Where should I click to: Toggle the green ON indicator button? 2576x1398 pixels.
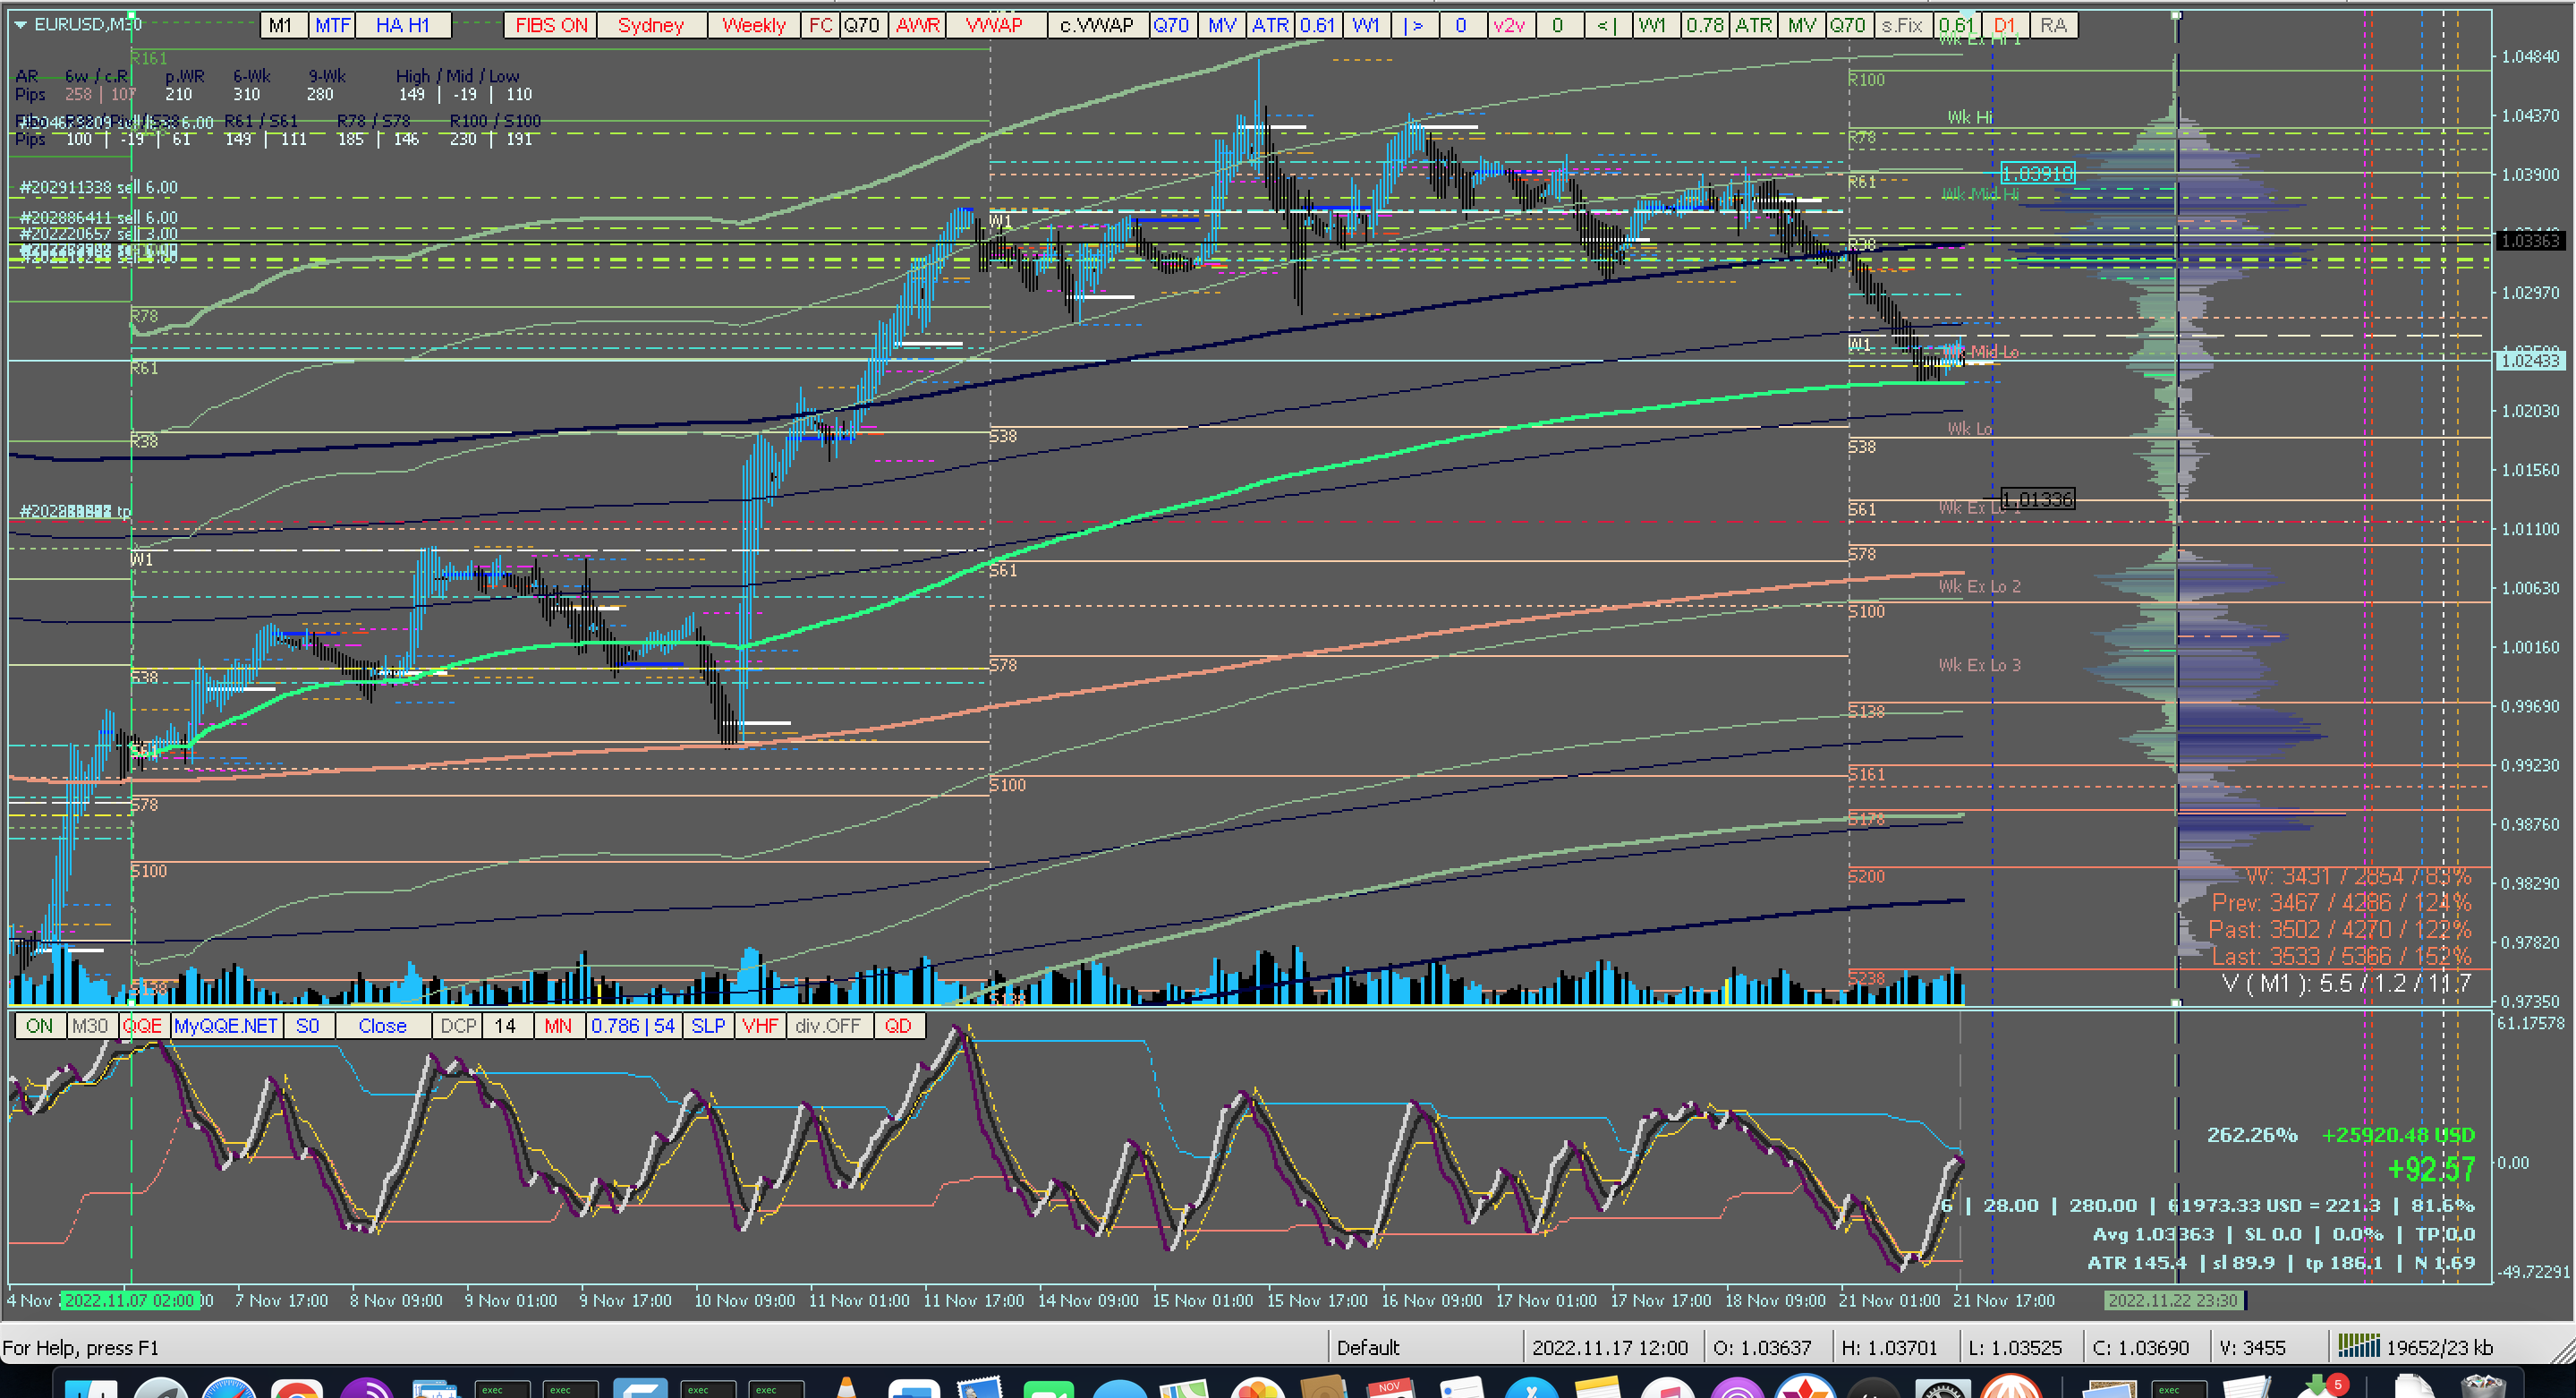[40, 1026]
